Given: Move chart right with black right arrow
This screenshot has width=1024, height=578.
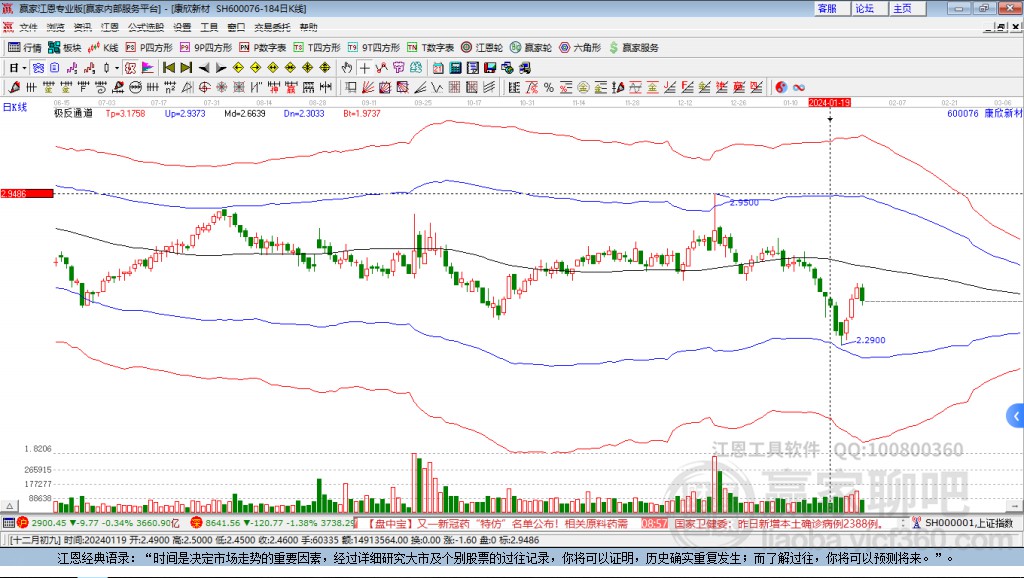Looking at the screenshot, I should (221, 68).
